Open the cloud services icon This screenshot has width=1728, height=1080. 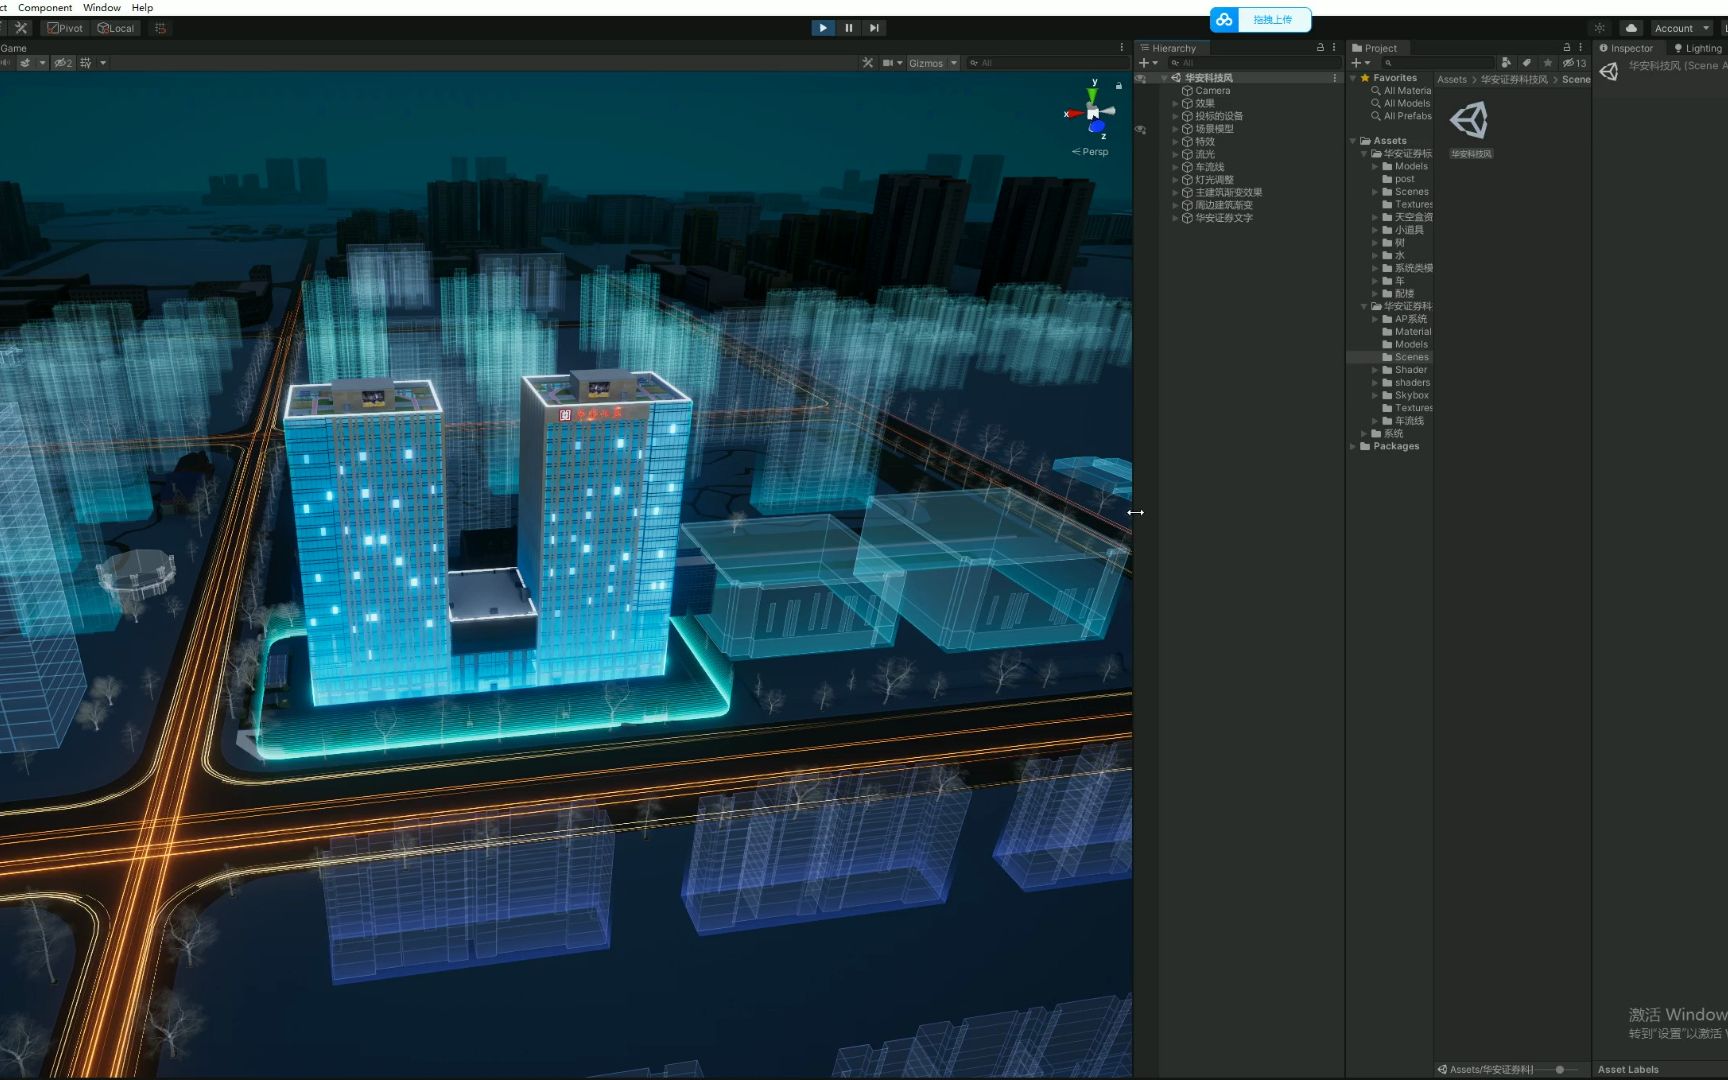point(1631,28)
